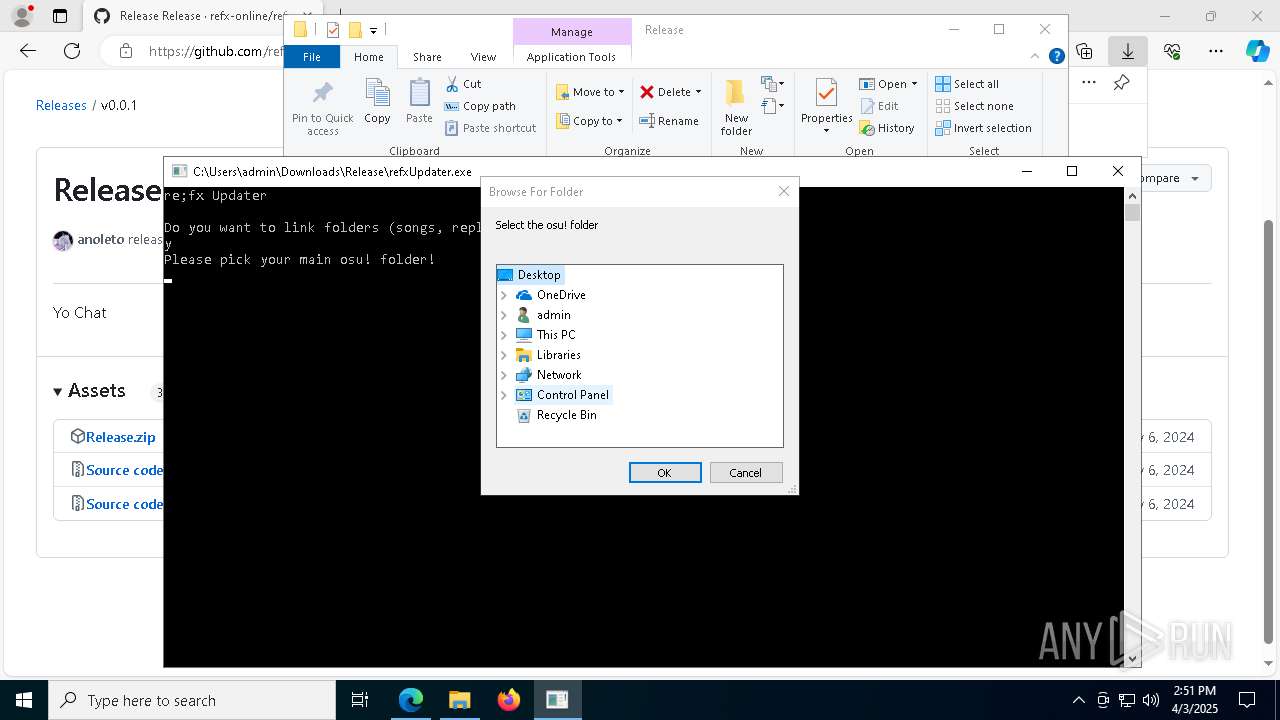Collapse the Explorer ribbon with chevron

1036,57
